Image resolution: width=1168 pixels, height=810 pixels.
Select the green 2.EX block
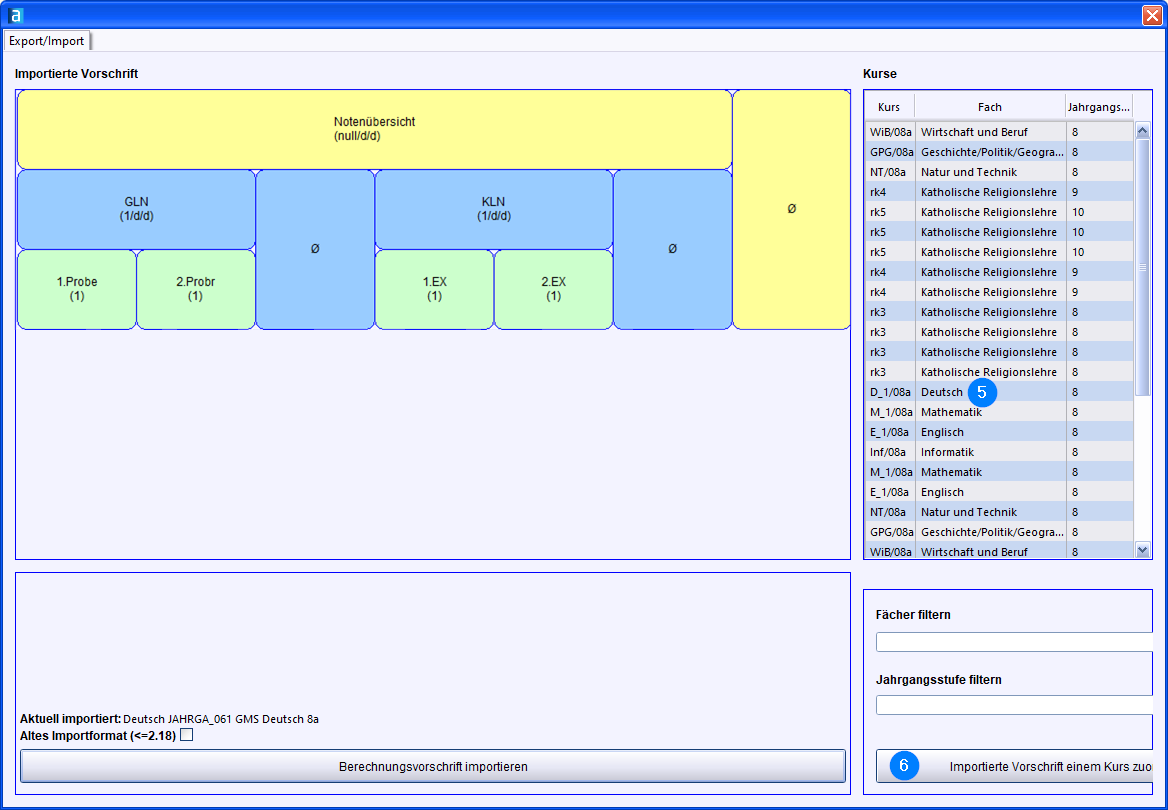[553, 289]
